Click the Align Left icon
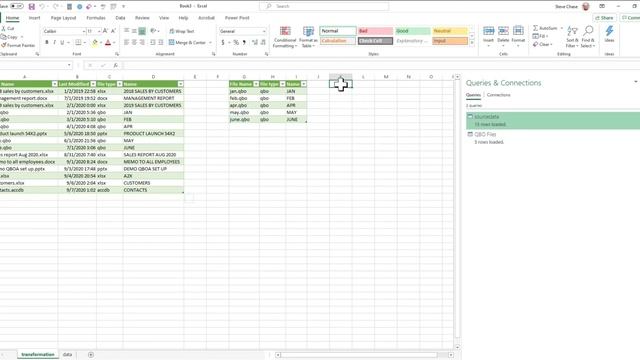 pos(127,42)
